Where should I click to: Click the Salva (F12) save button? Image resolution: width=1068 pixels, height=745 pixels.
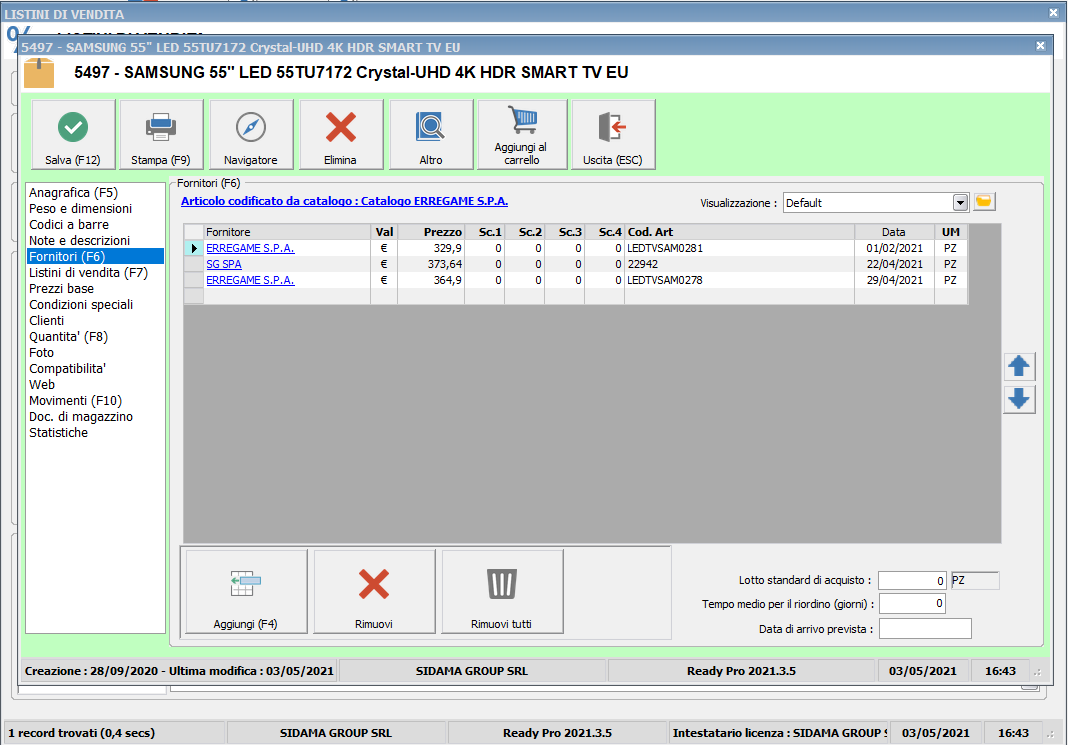point(73,134)
